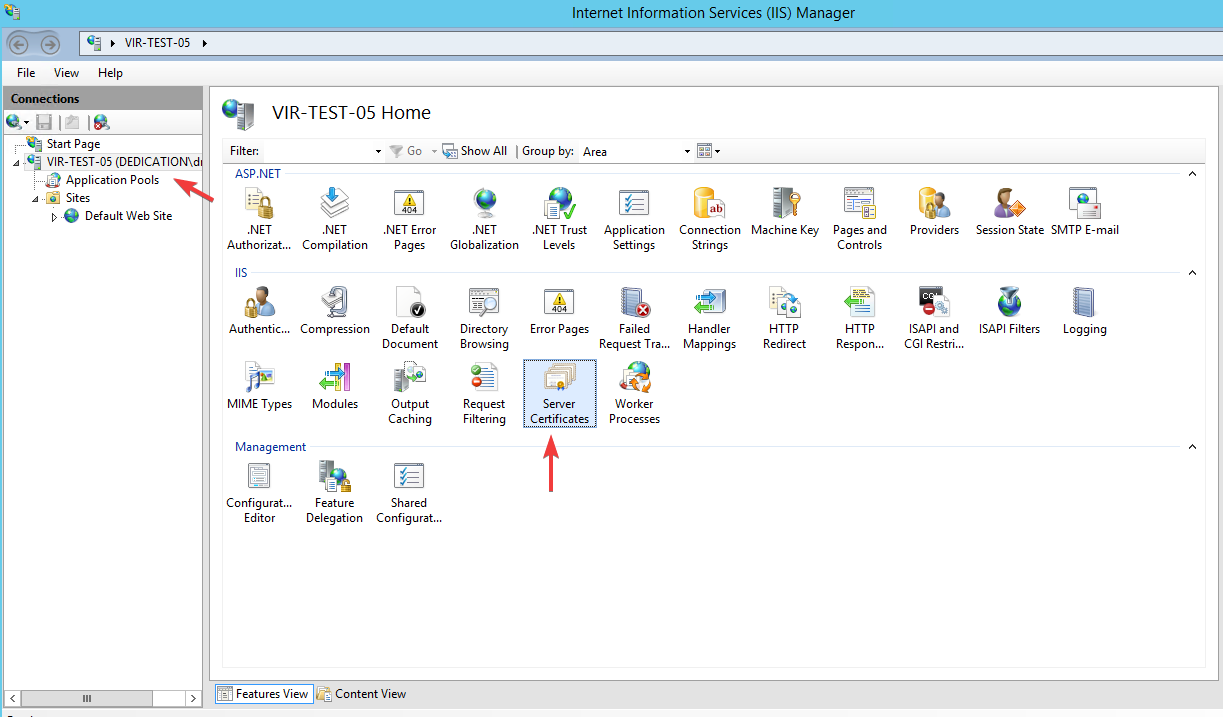Open HTTP Response Headers feature
The width and height of the screenshot is (1223, 717).
pos(860,319)
